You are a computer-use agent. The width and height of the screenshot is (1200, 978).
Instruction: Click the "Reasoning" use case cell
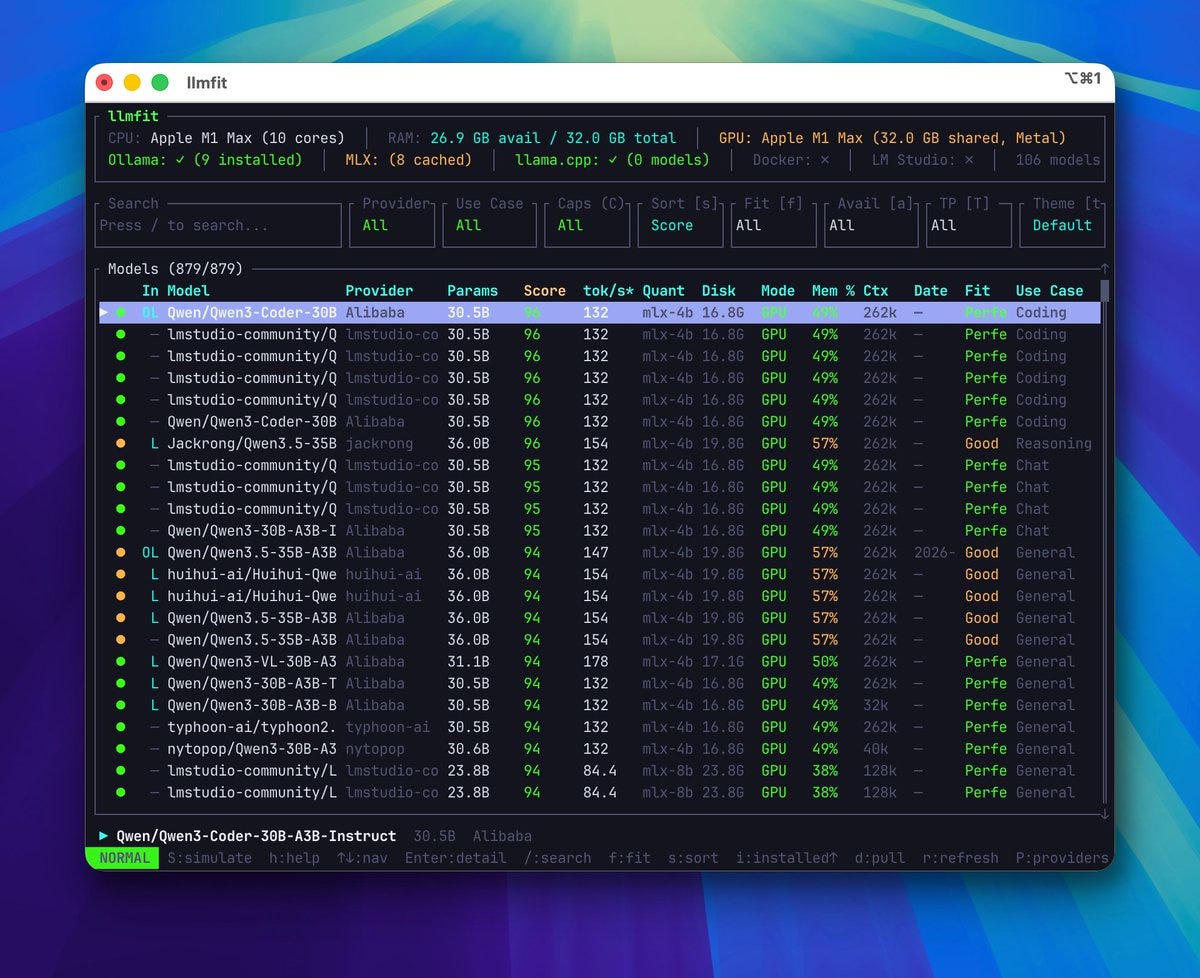click(x=1054, y=443)
